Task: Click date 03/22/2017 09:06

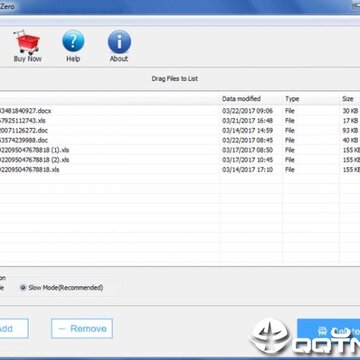Action: 247,111
